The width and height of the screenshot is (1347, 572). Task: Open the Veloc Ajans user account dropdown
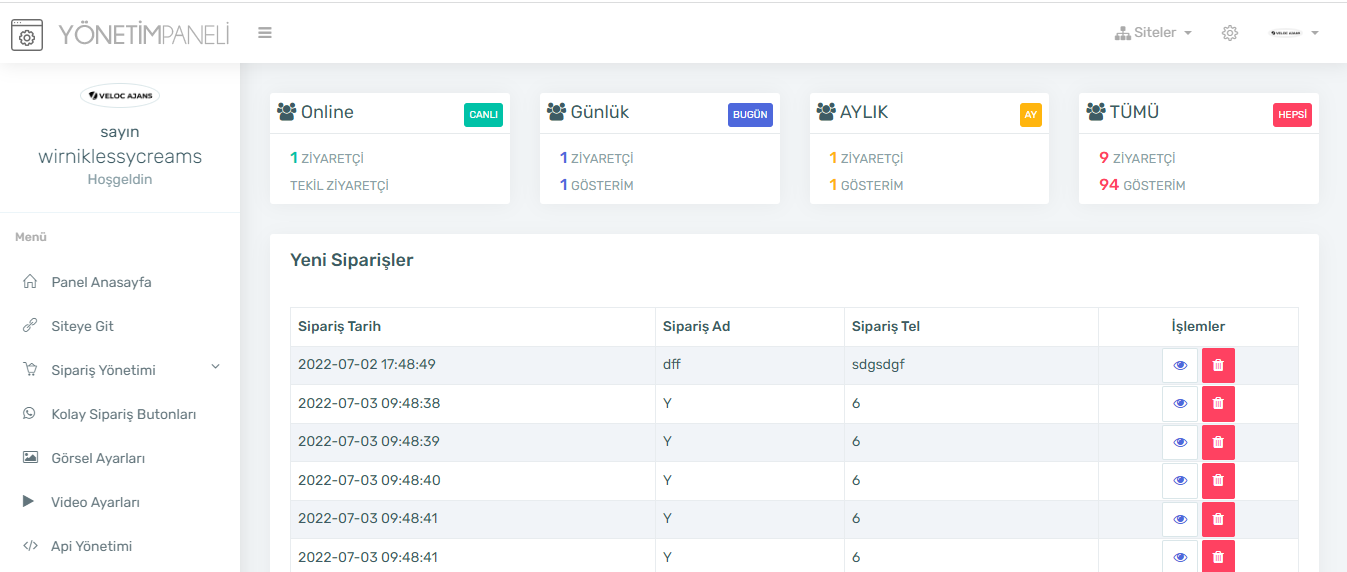1295,33
